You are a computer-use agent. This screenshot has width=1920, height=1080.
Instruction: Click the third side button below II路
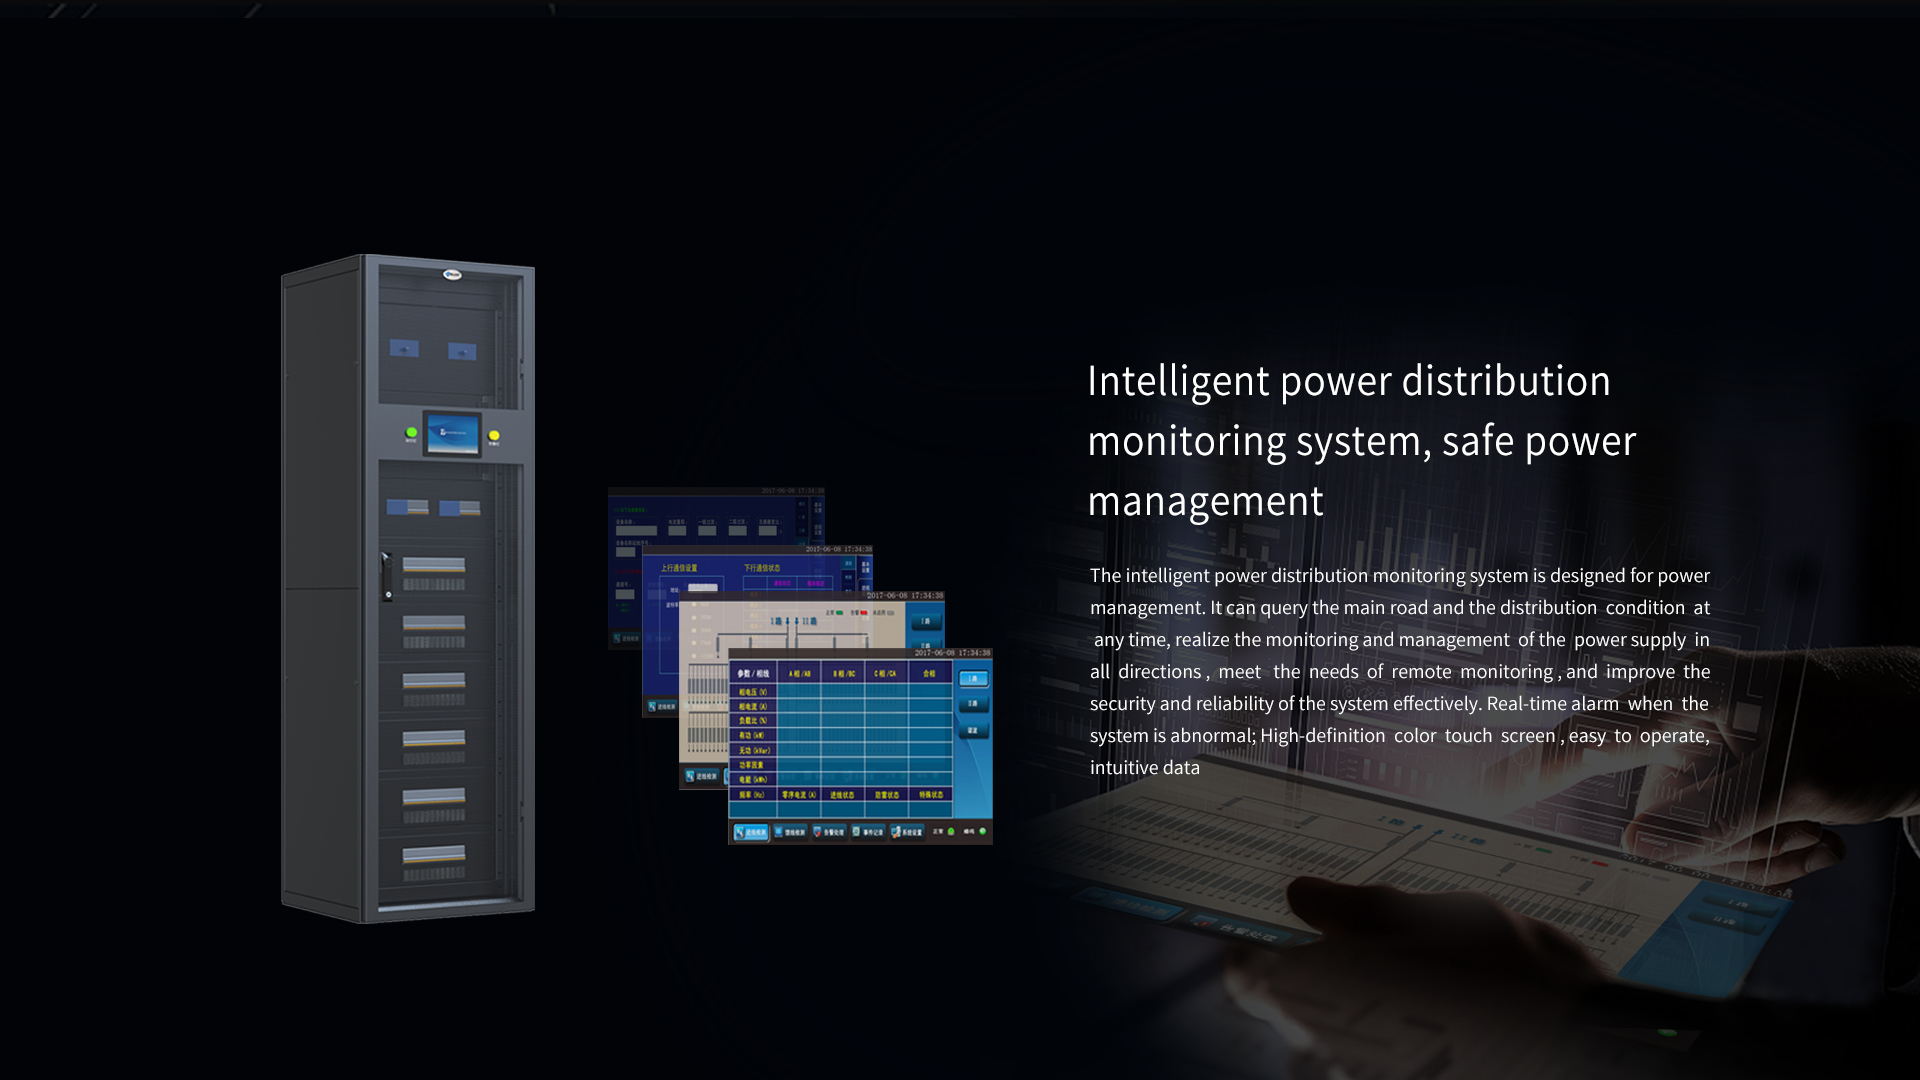973,731
